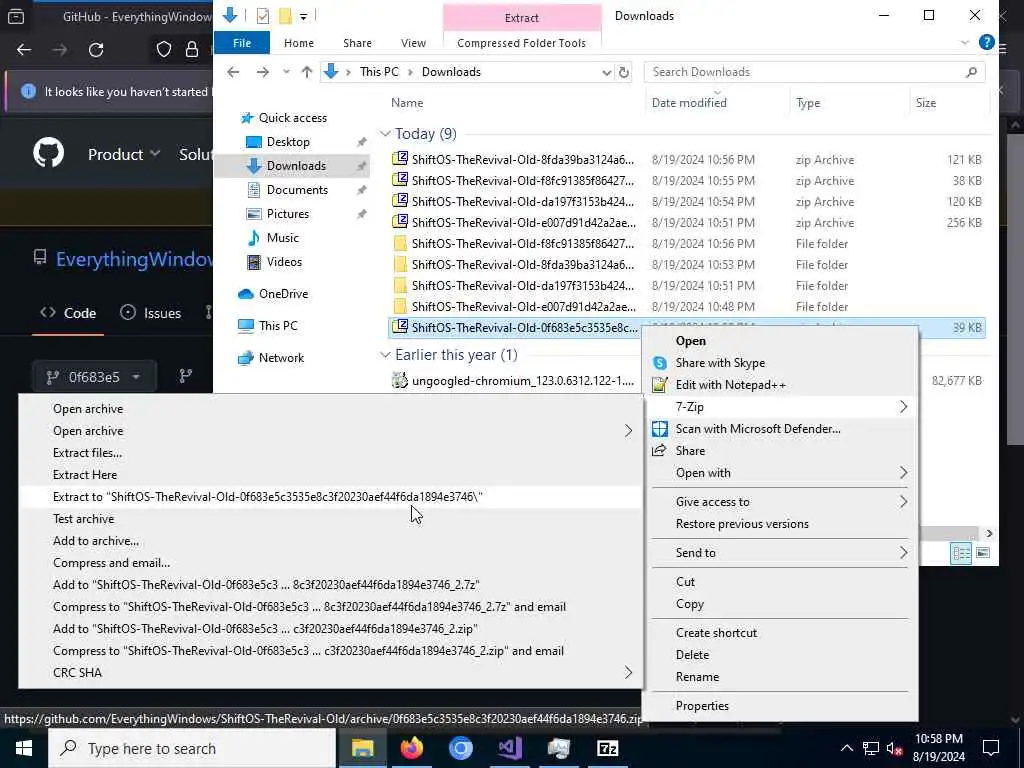
Task: Refresh the Downloads folder view
Action: point(624,72)
